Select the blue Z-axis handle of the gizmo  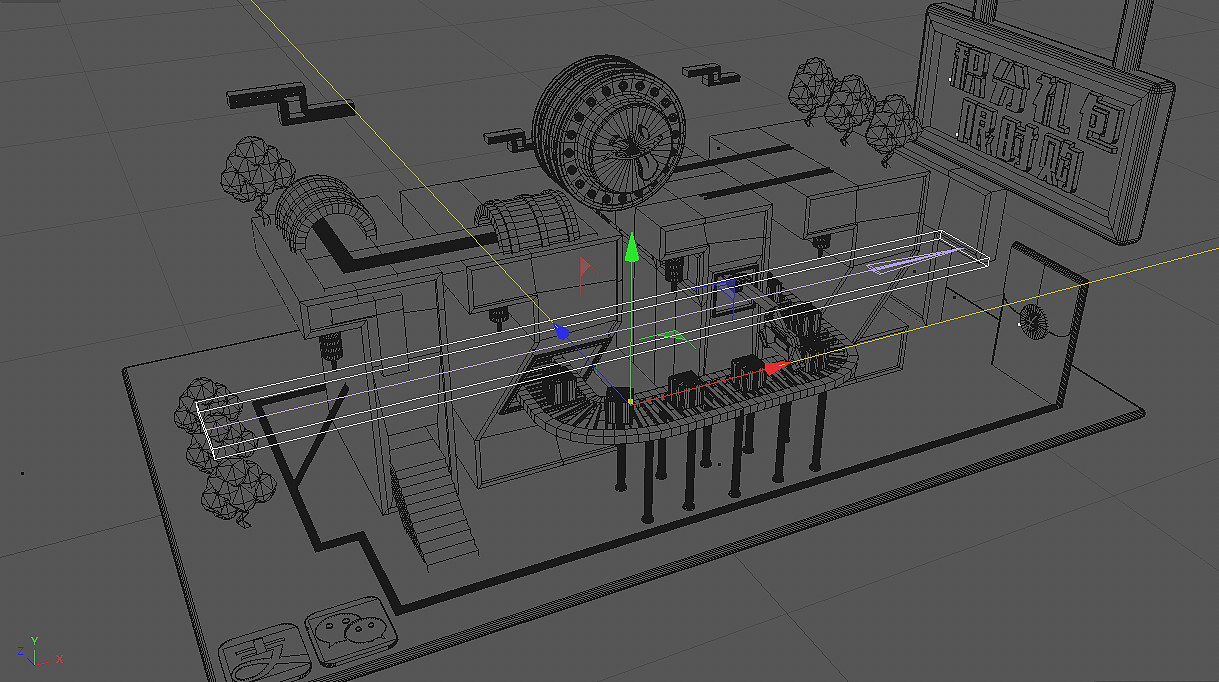coord(562,333)
